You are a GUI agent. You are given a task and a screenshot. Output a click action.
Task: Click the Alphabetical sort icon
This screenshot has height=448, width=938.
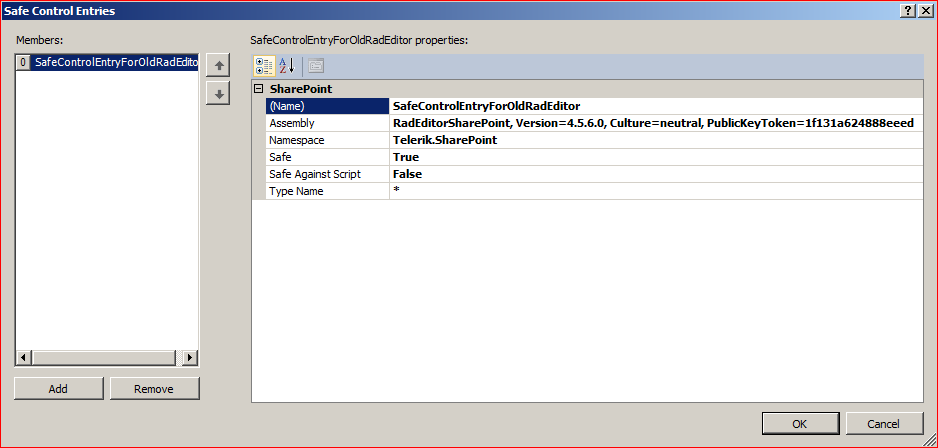(287, 67)
